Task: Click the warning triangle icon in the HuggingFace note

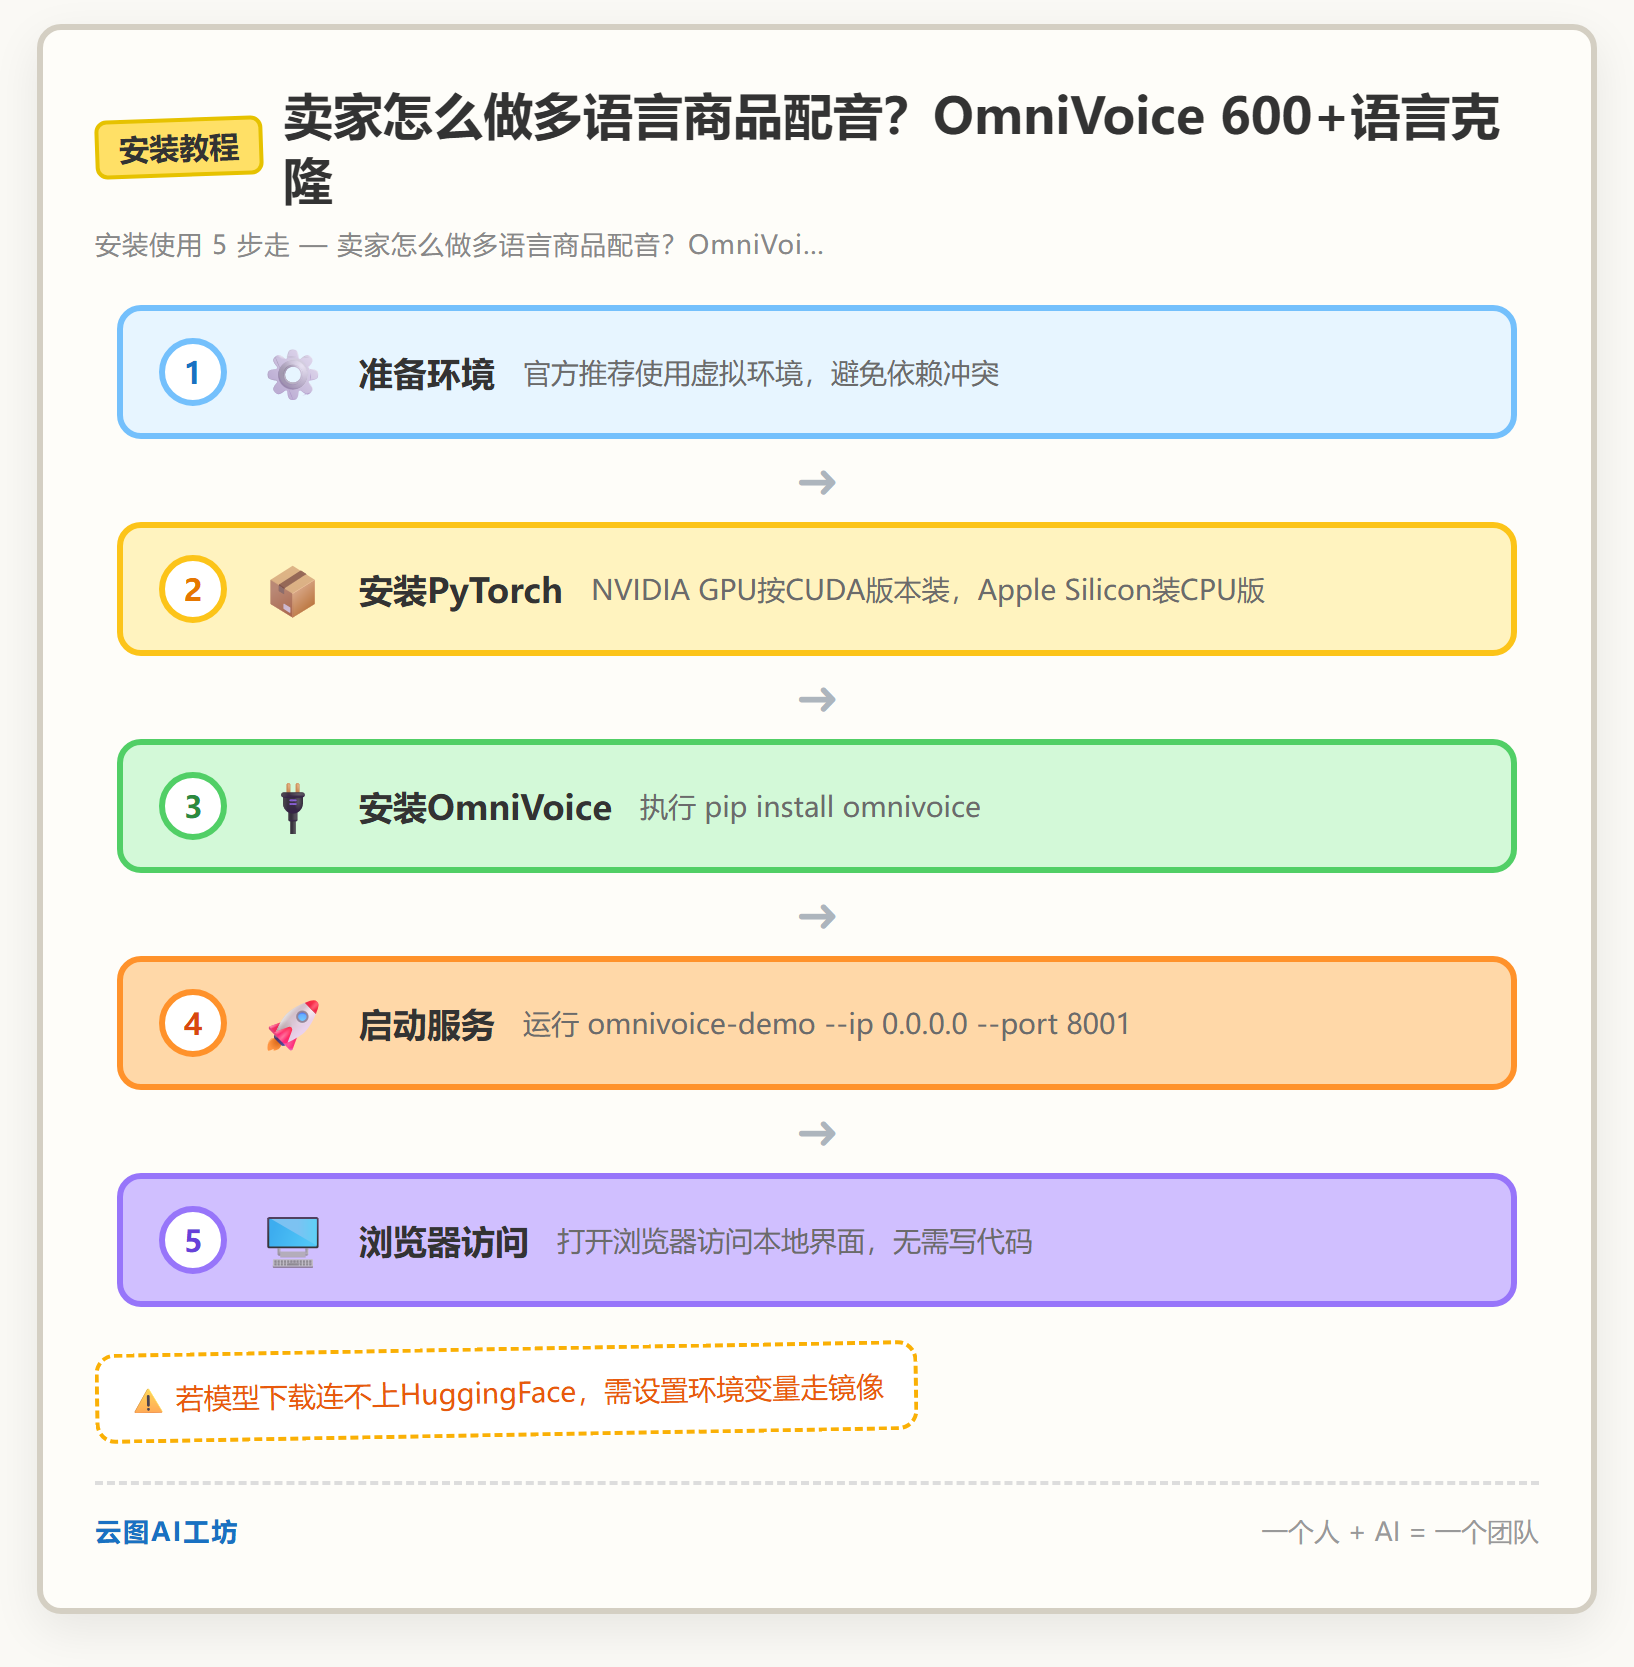Action: point(148,1401)
